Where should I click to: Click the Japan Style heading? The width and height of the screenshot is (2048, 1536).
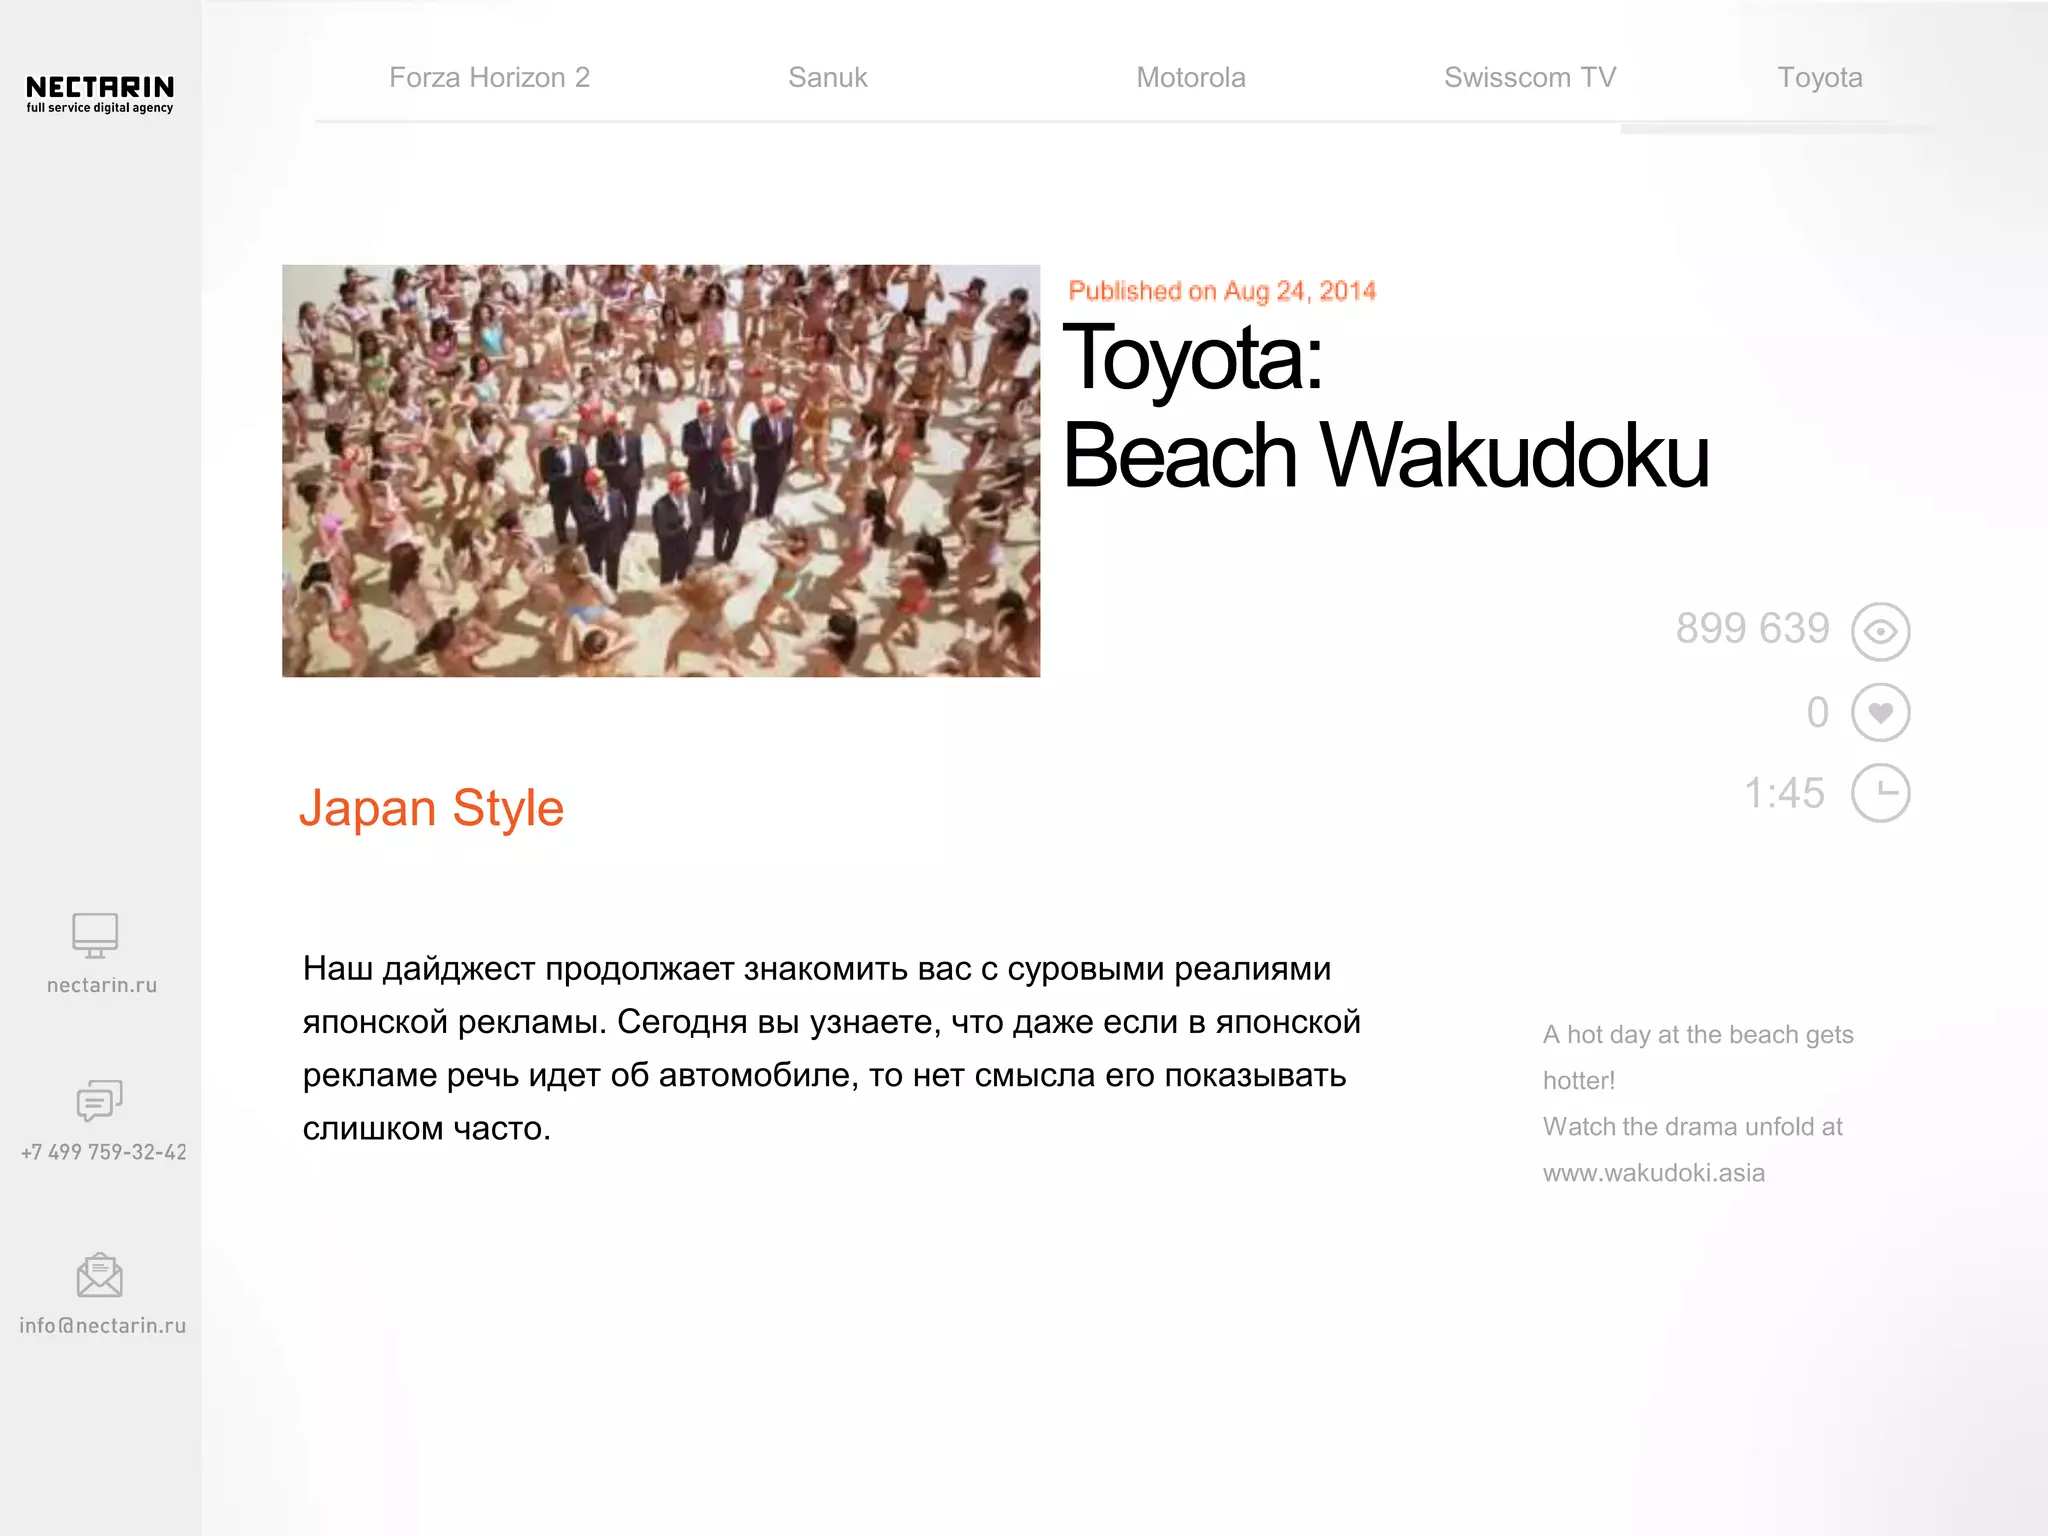click(x=431, y=808)
